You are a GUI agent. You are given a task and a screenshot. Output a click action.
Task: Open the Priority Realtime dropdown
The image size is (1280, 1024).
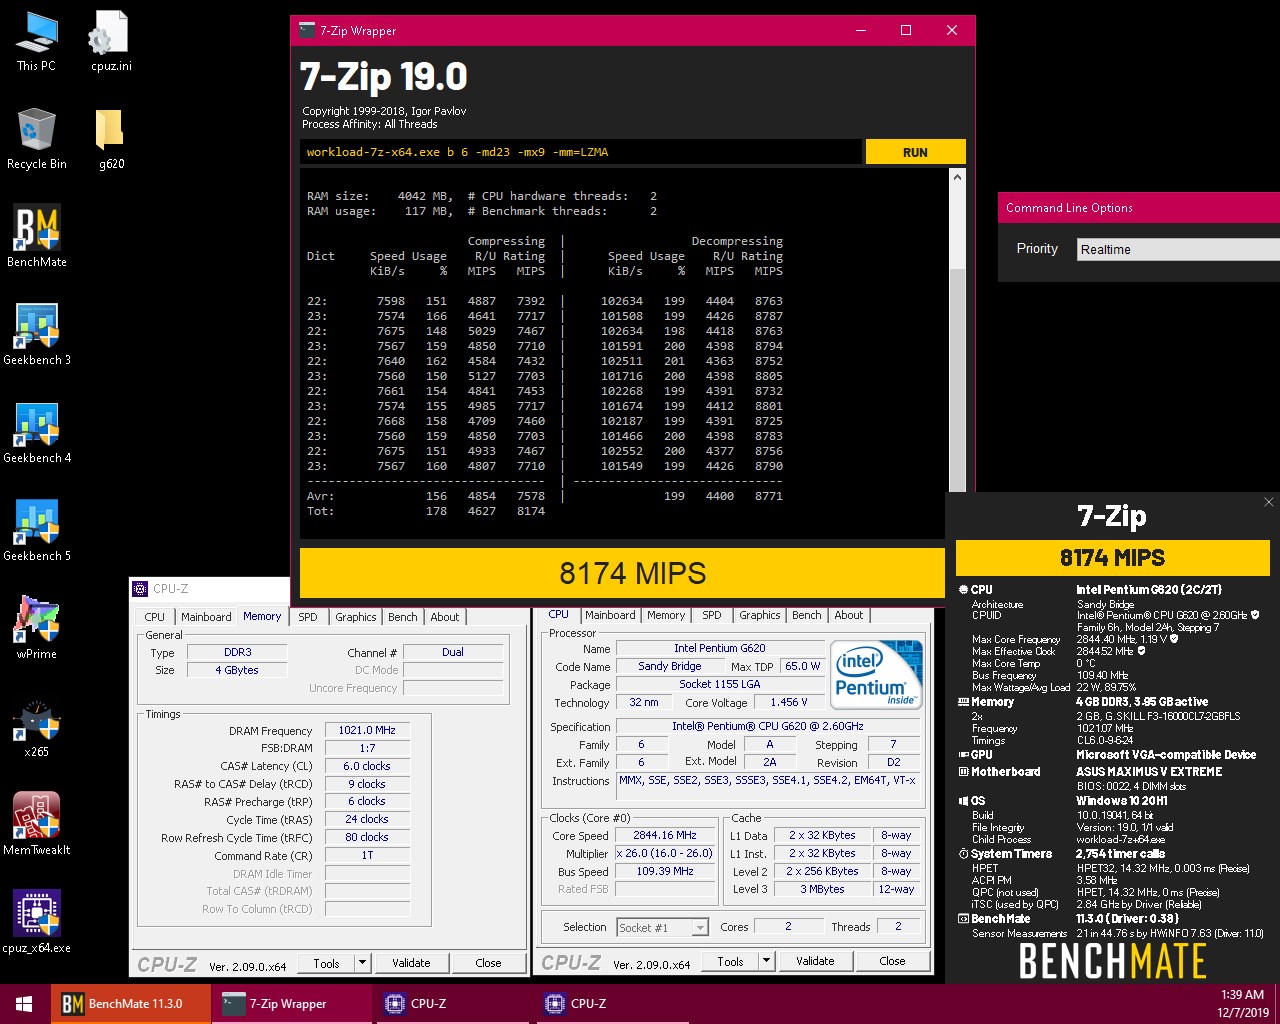tap(1178, 249)
